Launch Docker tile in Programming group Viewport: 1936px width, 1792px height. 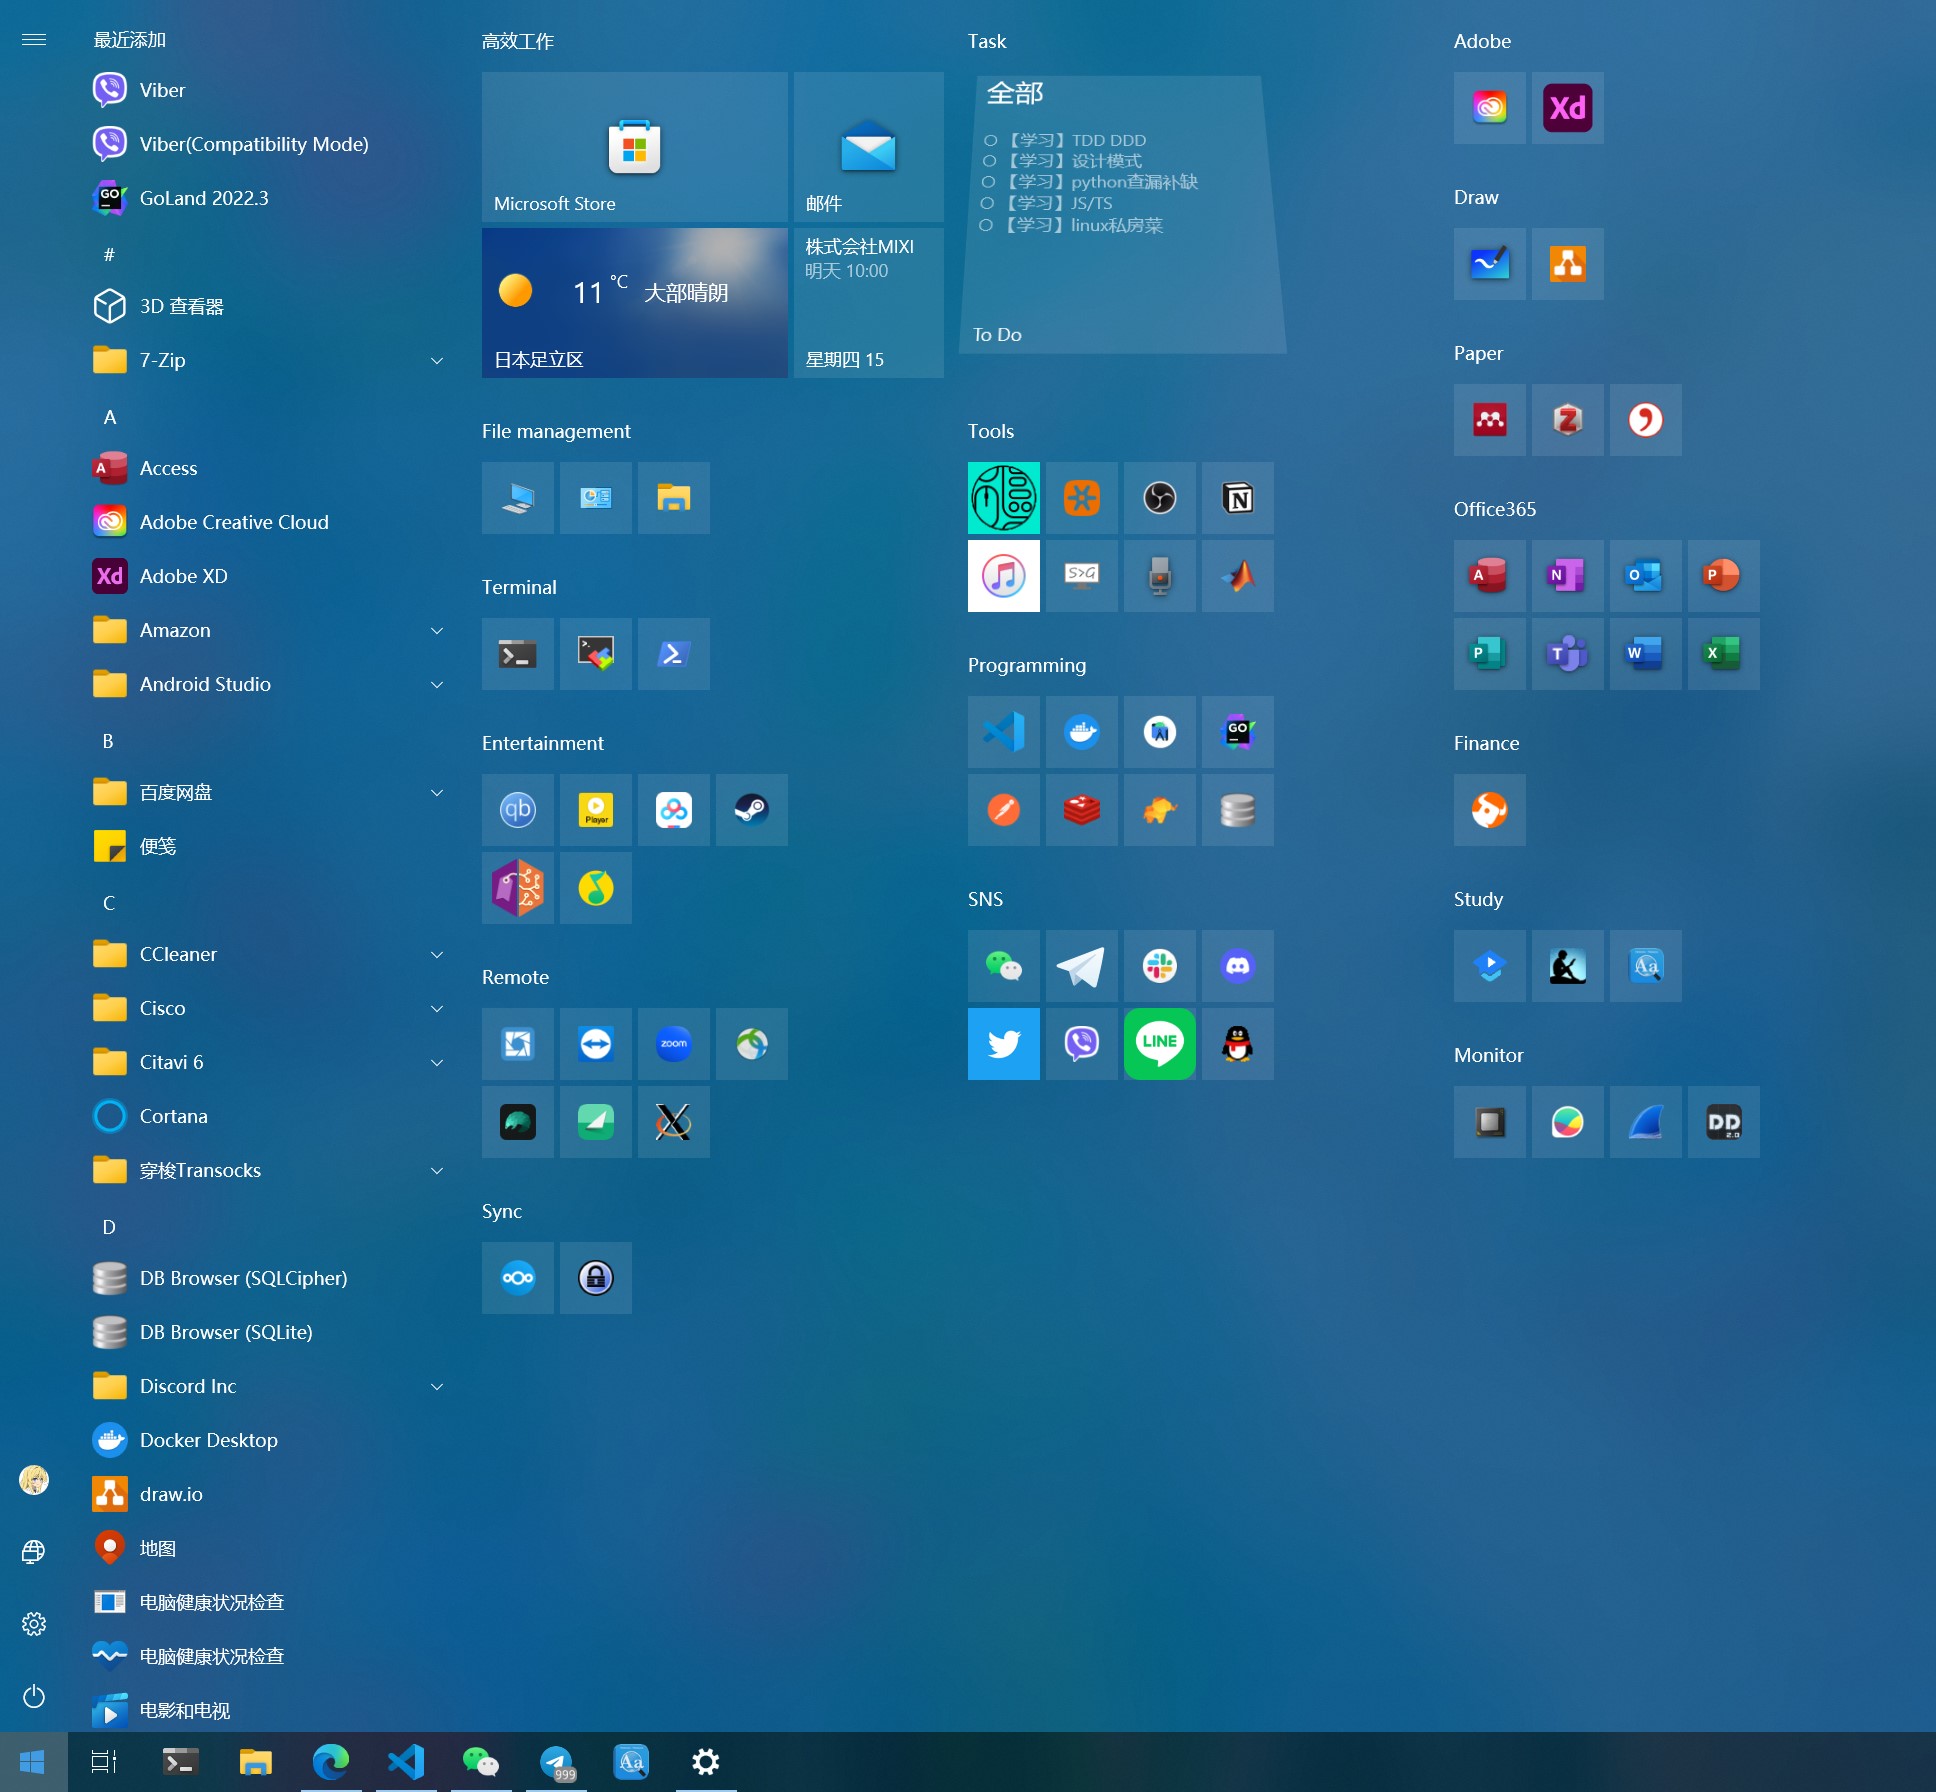pos(1081,732)
